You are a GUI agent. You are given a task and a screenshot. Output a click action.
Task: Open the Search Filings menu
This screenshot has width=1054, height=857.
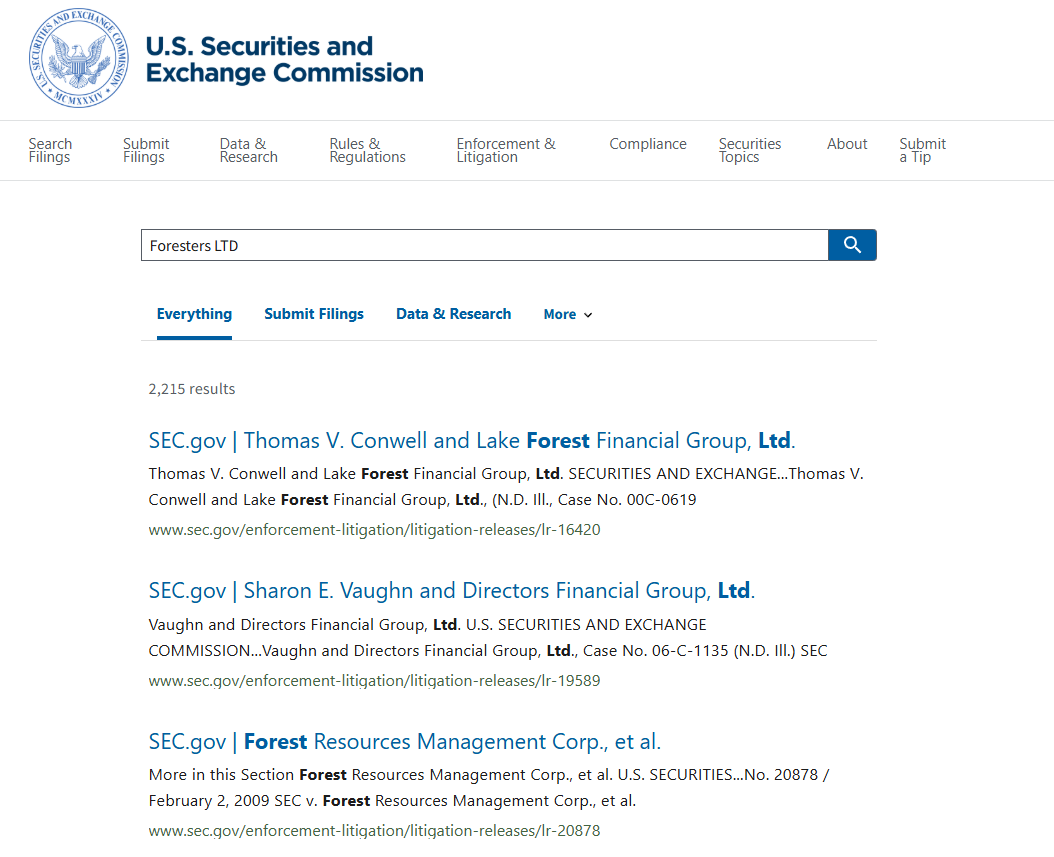pyautogui.click(x=50, y=150)
